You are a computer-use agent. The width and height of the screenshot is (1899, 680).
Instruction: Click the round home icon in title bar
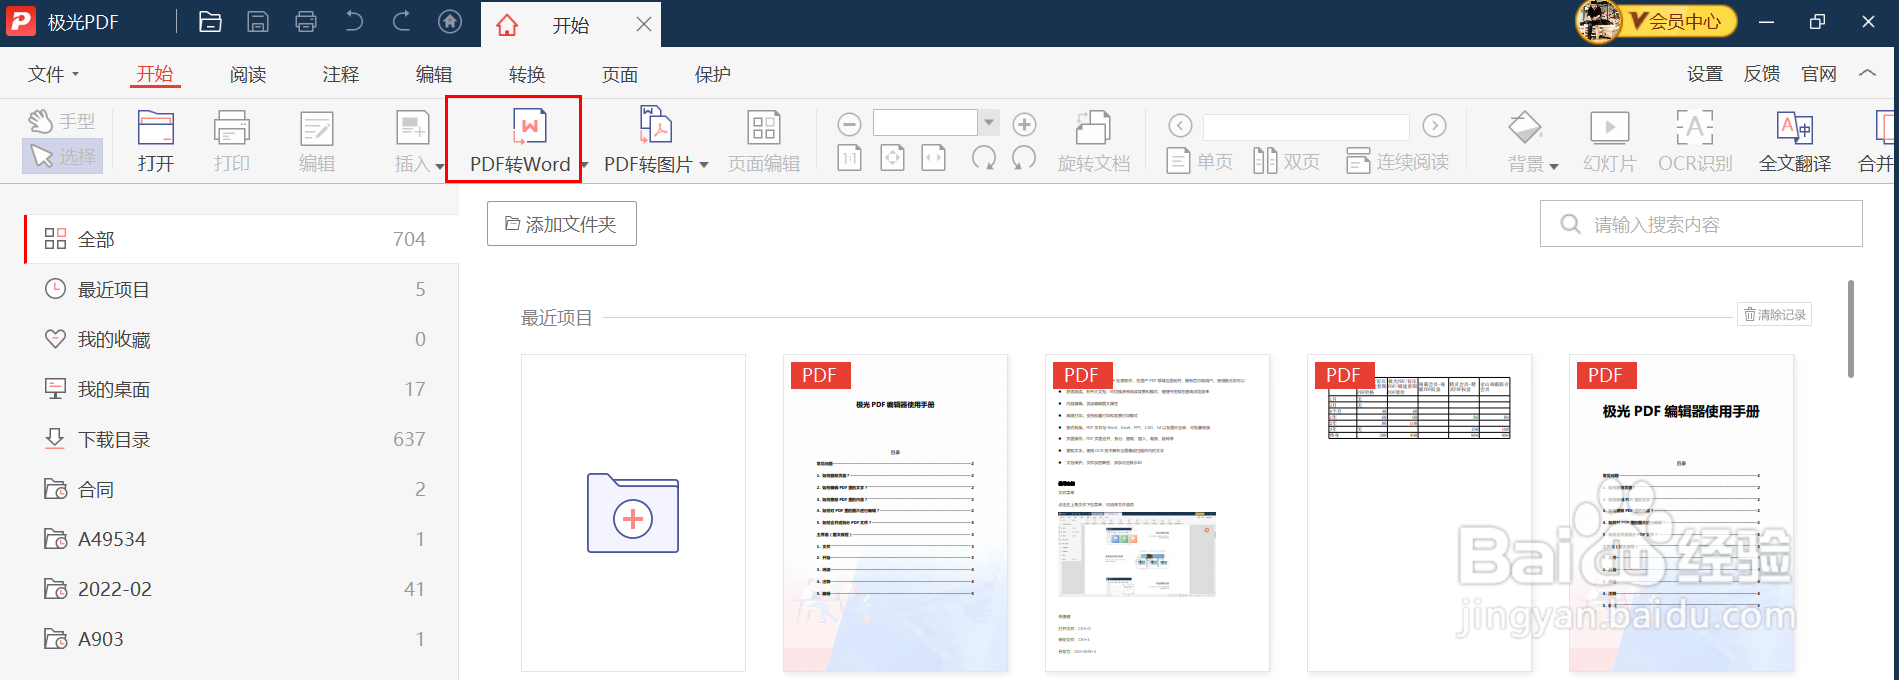[450, 21]
